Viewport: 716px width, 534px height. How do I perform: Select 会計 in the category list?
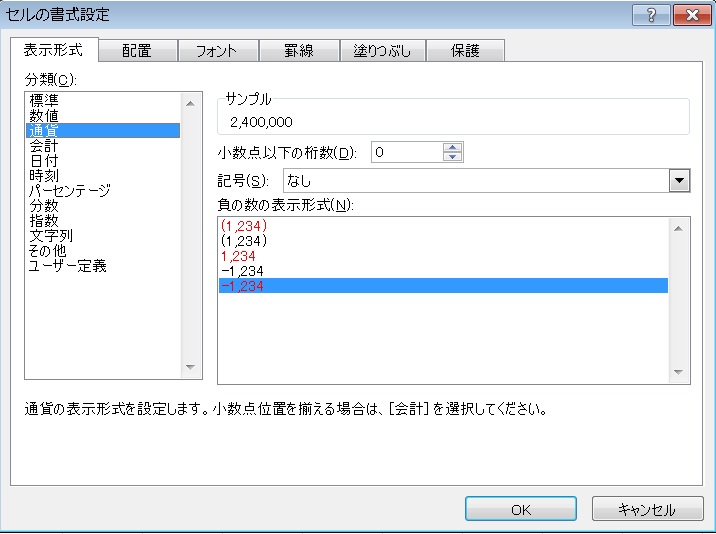click(44, 146)
